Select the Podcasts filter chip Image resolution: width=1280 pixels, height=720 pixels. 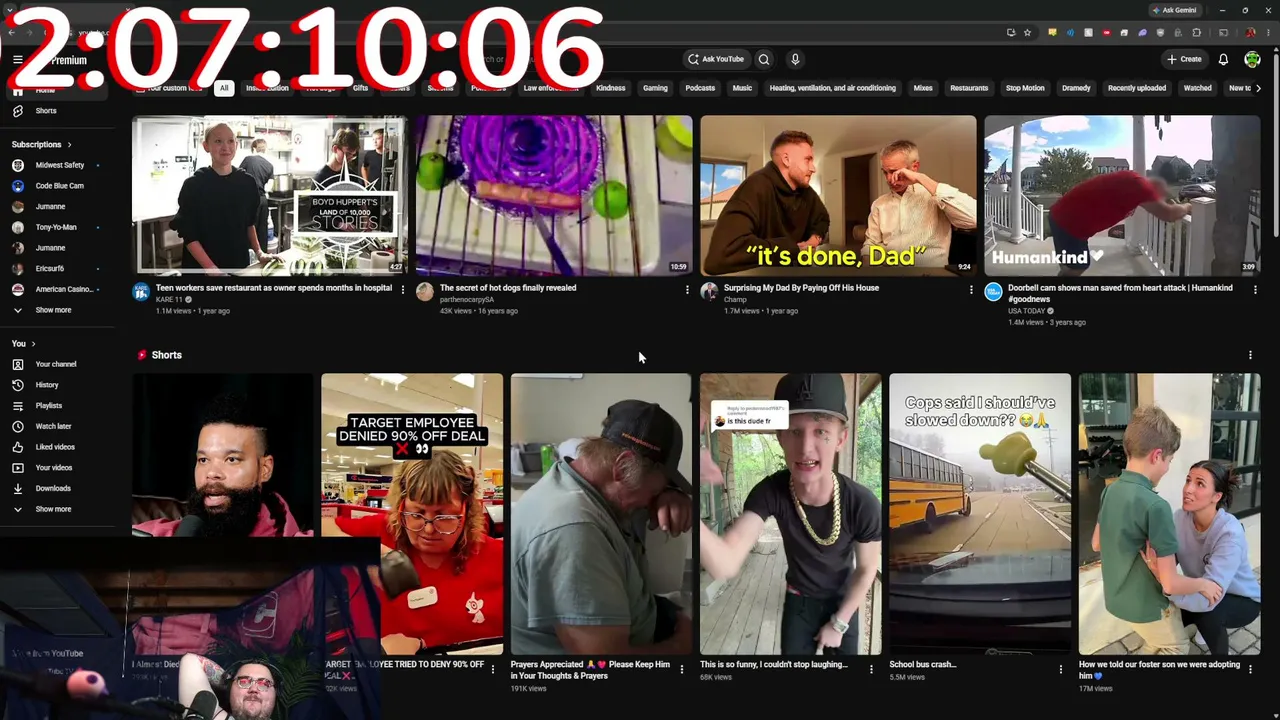coord(700,88)
